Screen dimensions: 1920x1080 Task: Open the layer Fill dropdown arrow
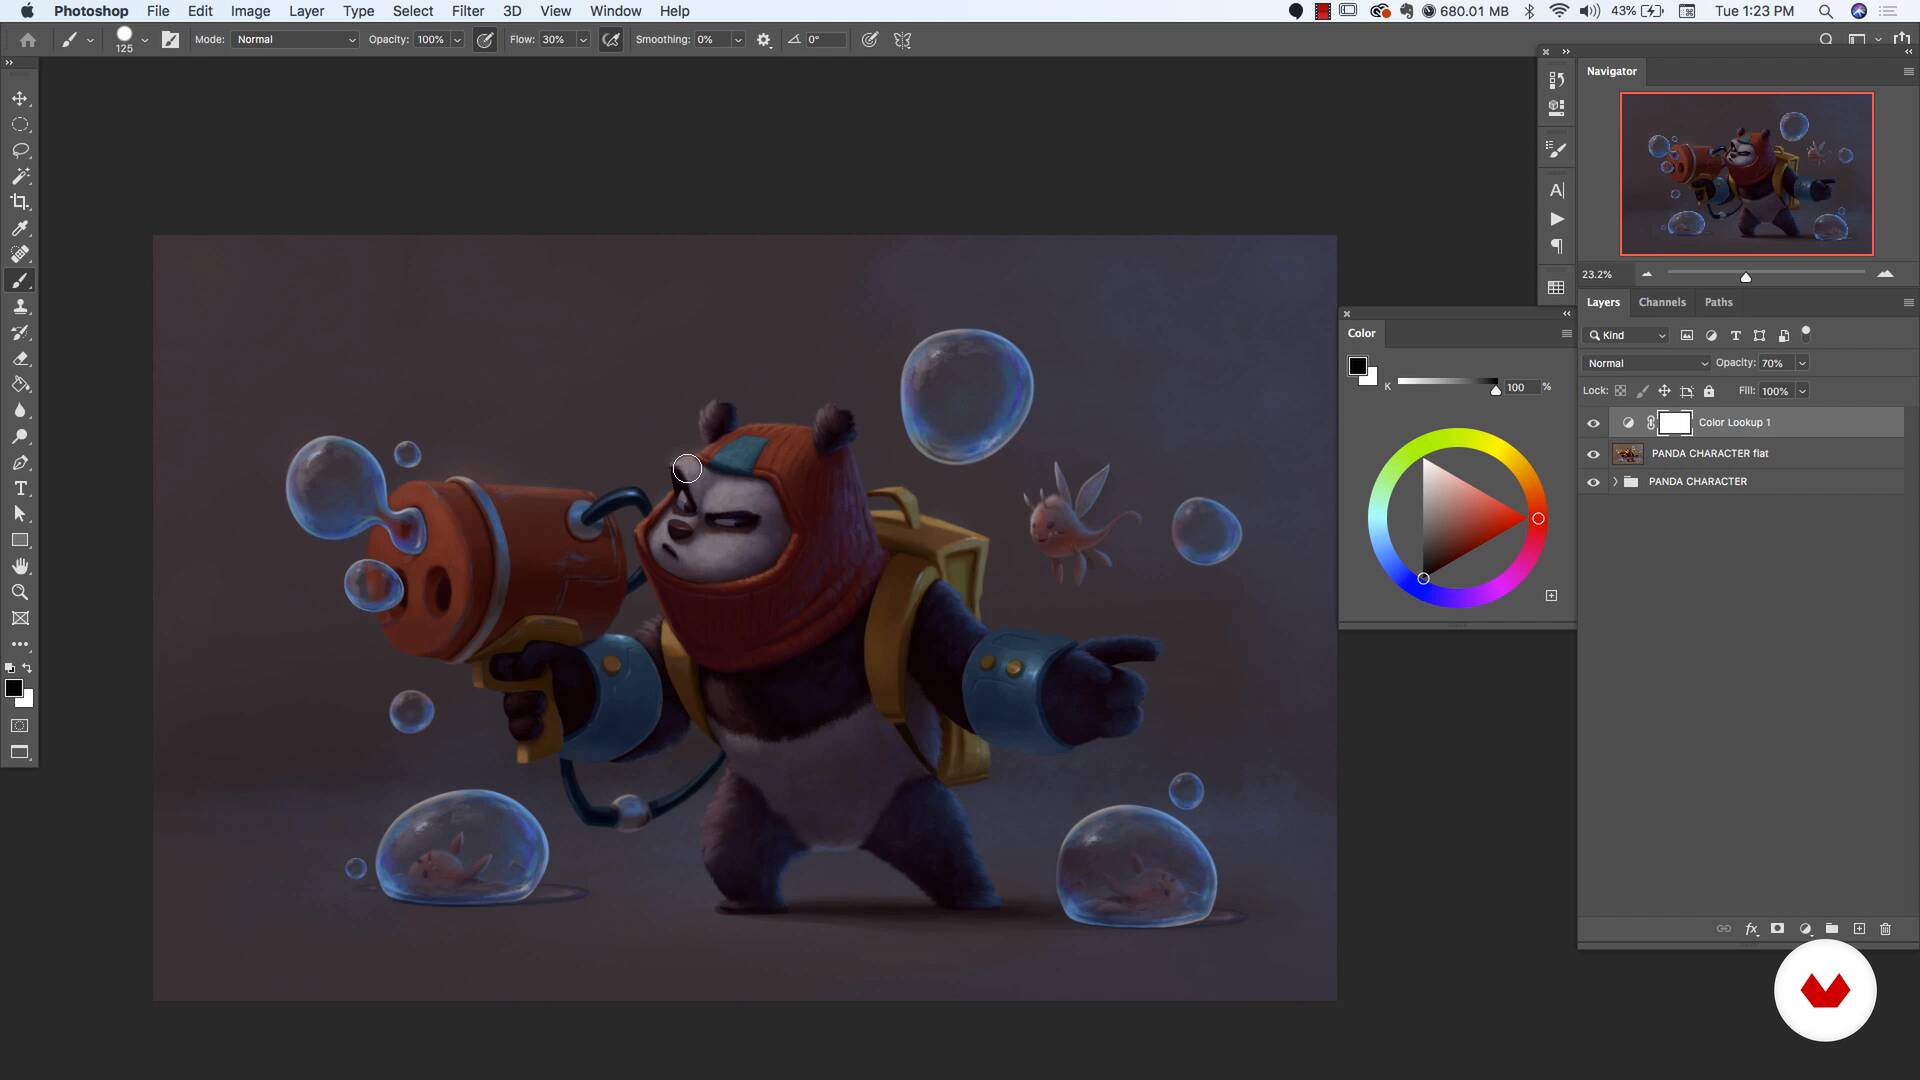pyautogui.click(x=1802, y=391)
